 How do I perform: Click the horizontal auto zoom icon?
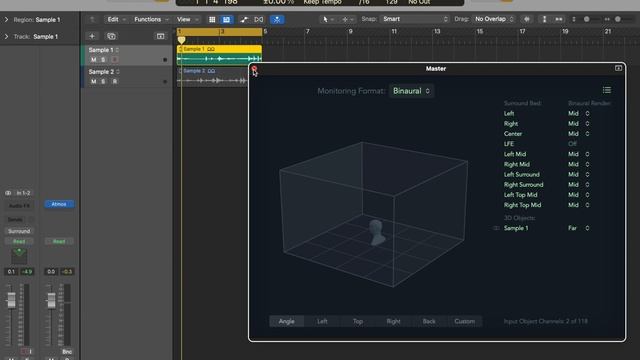tap(559, 19)
